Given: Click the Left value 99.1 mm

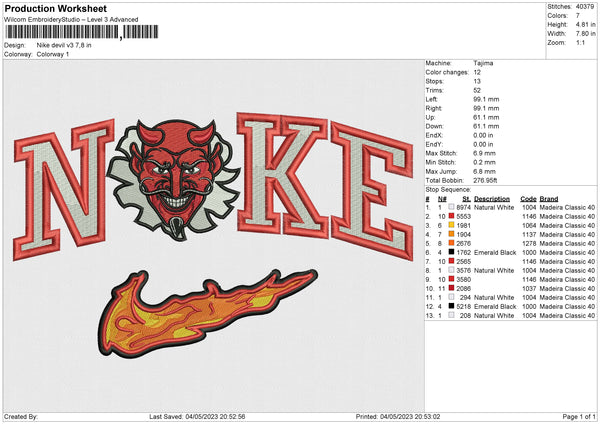Looking at the screenshot, I should 486,99.
